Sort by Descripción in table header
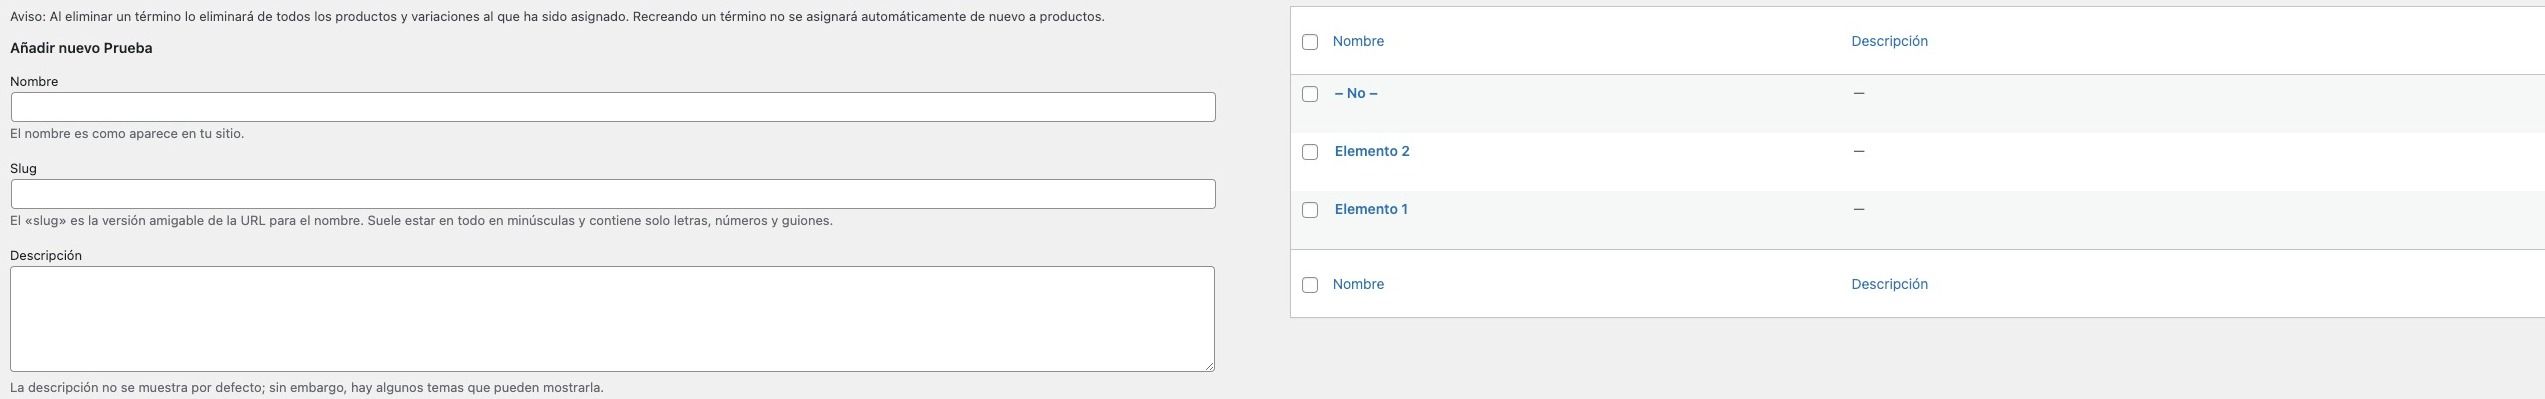Screen dimensions: 2545x399 coord(1889,41)
